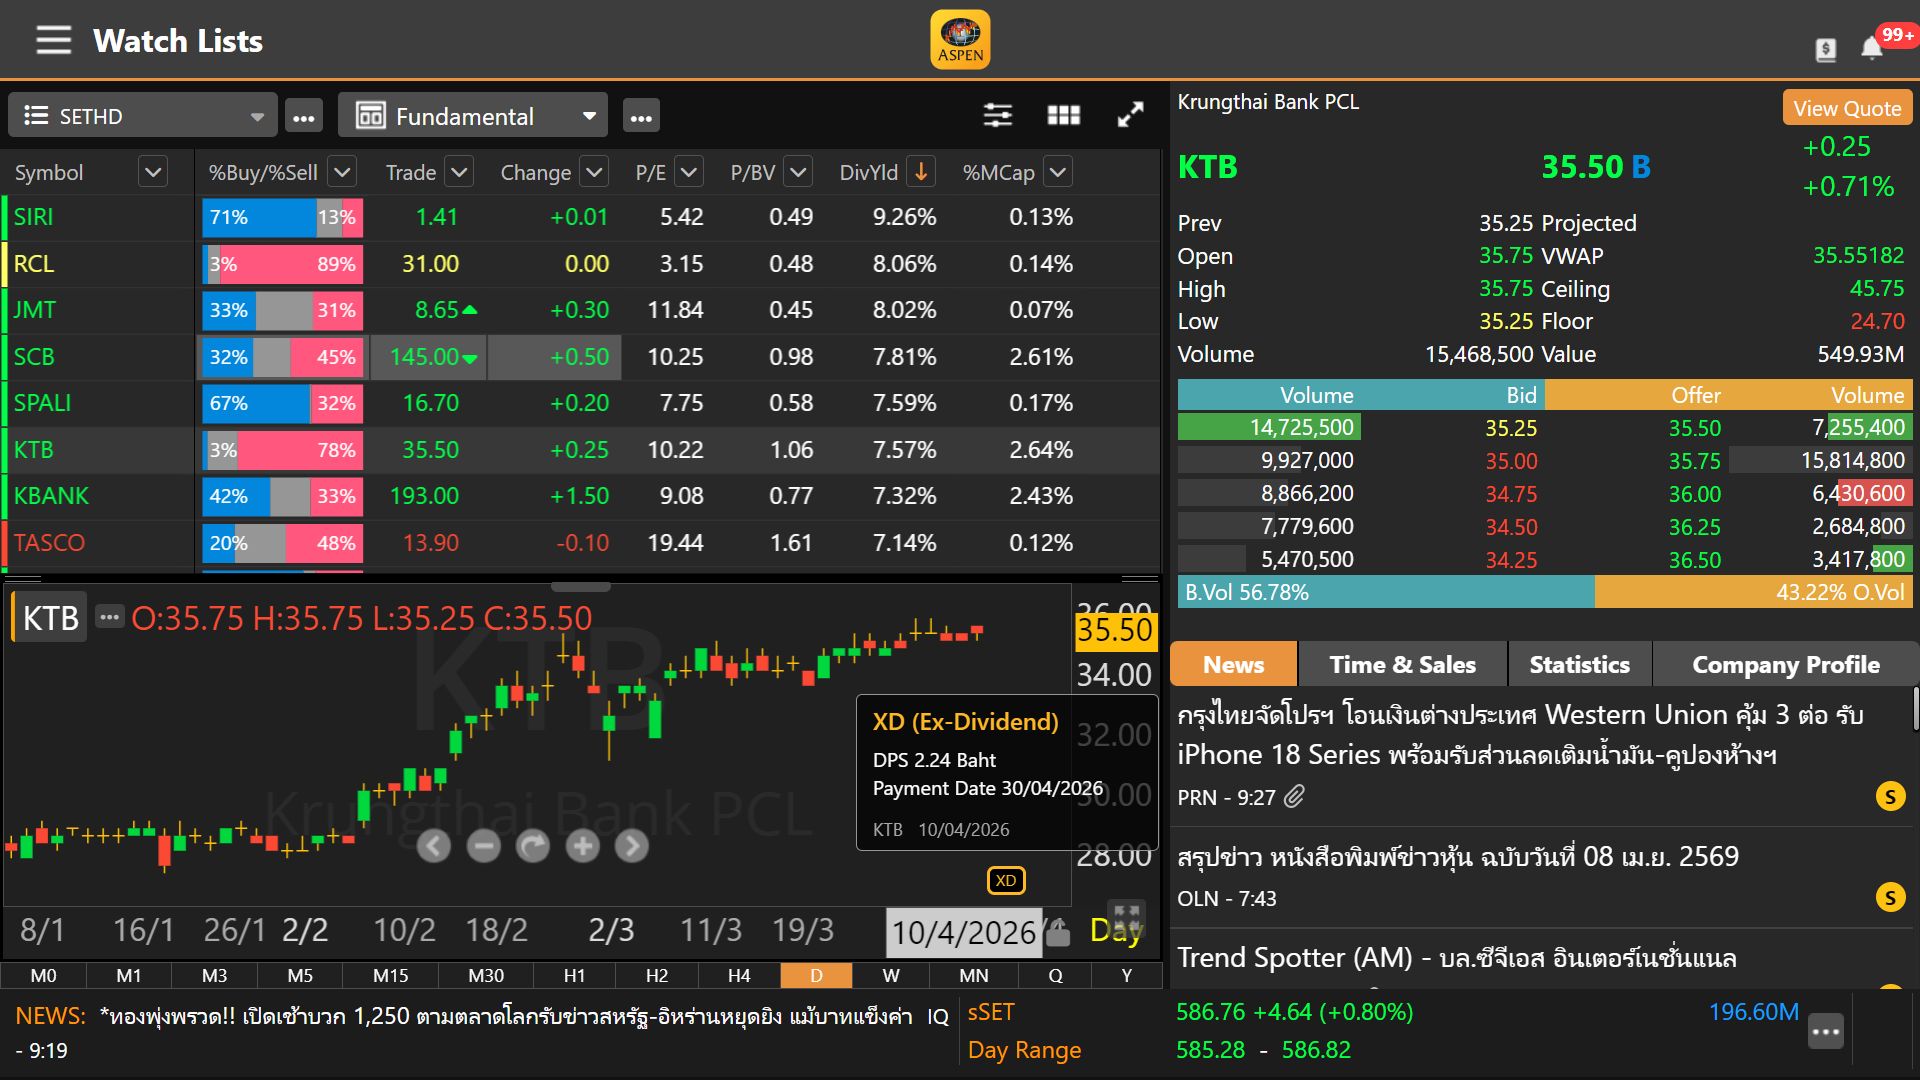Switch to grid tile view
This screenshot has width=1920, height=1080.
[1063, 116]
